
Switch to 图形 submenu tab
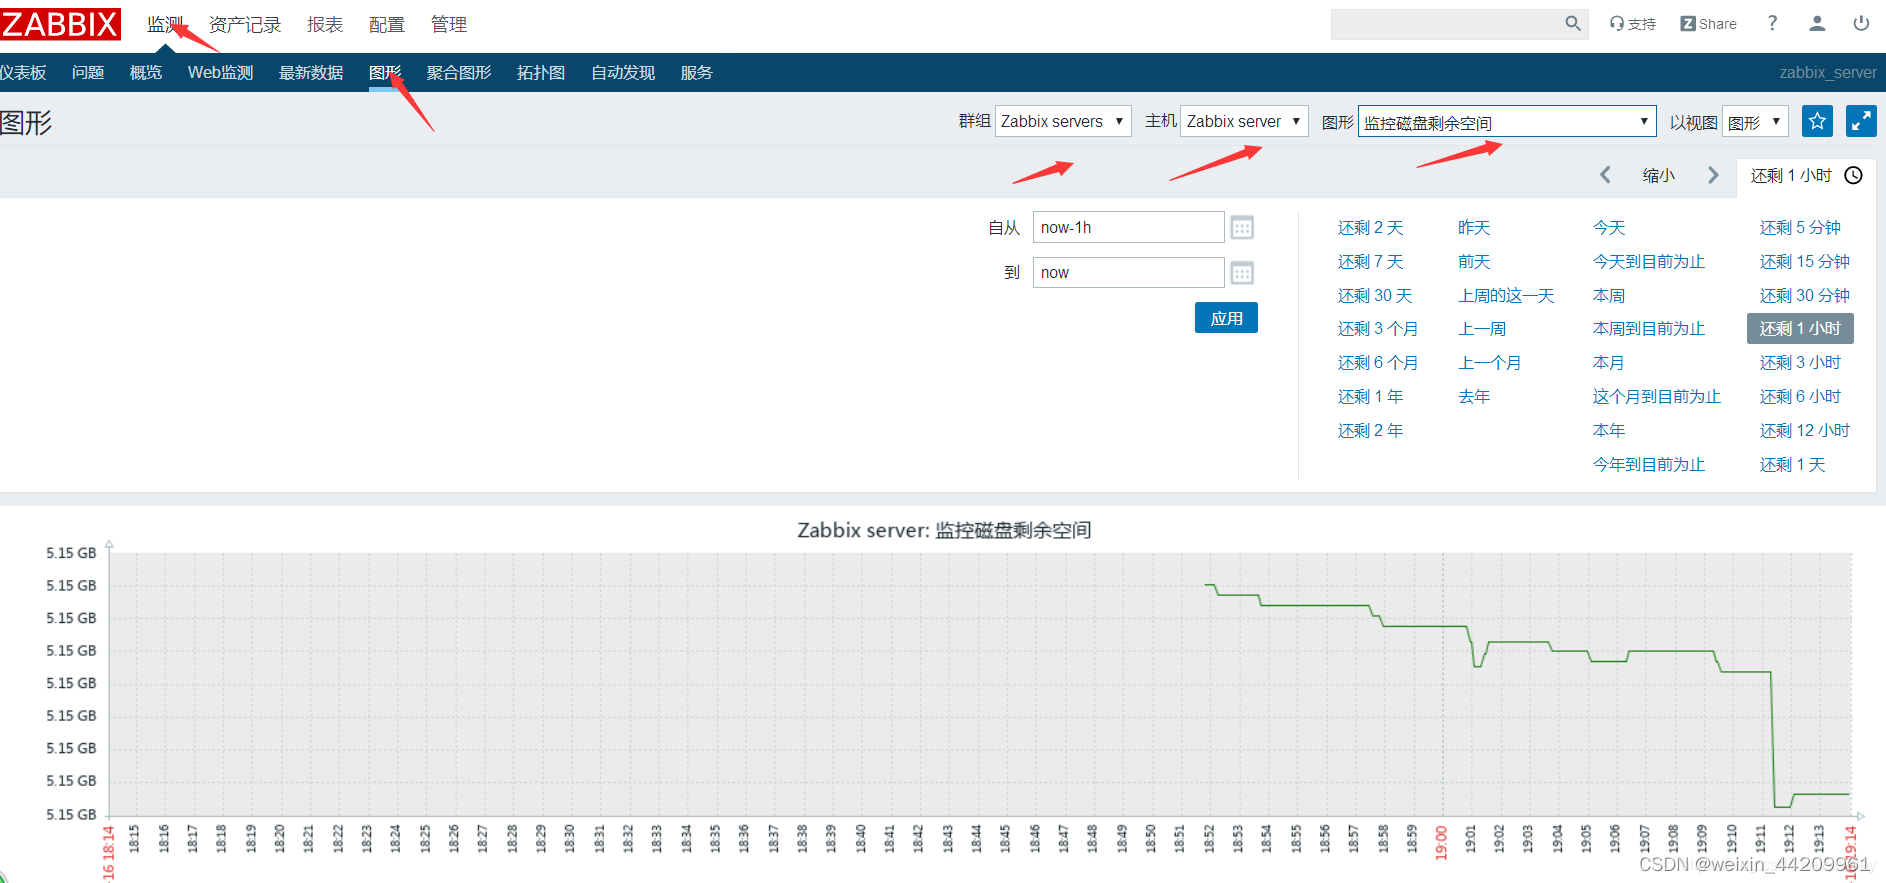385,73
